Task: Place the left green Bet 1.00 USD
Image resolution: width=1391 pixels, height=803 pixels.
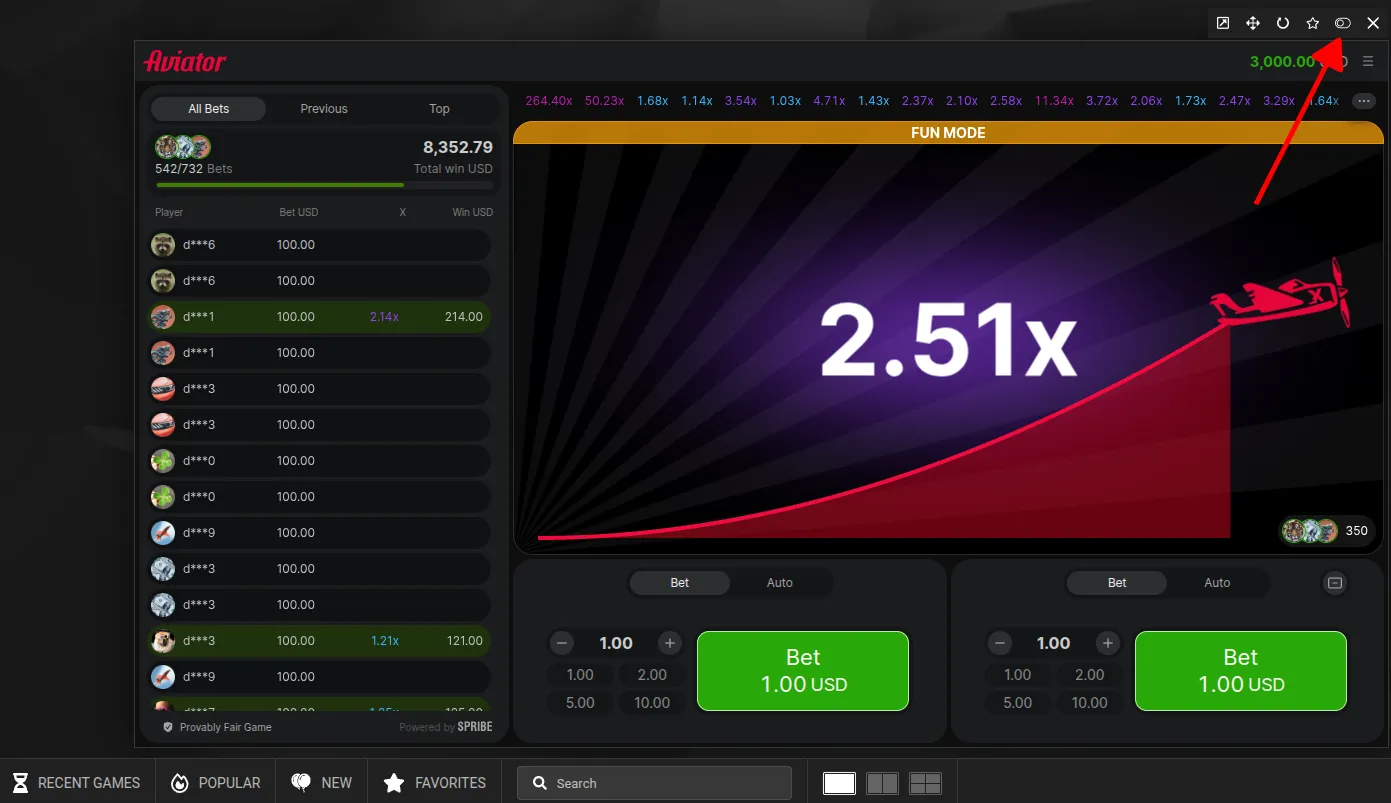Action: coord(802,671)
